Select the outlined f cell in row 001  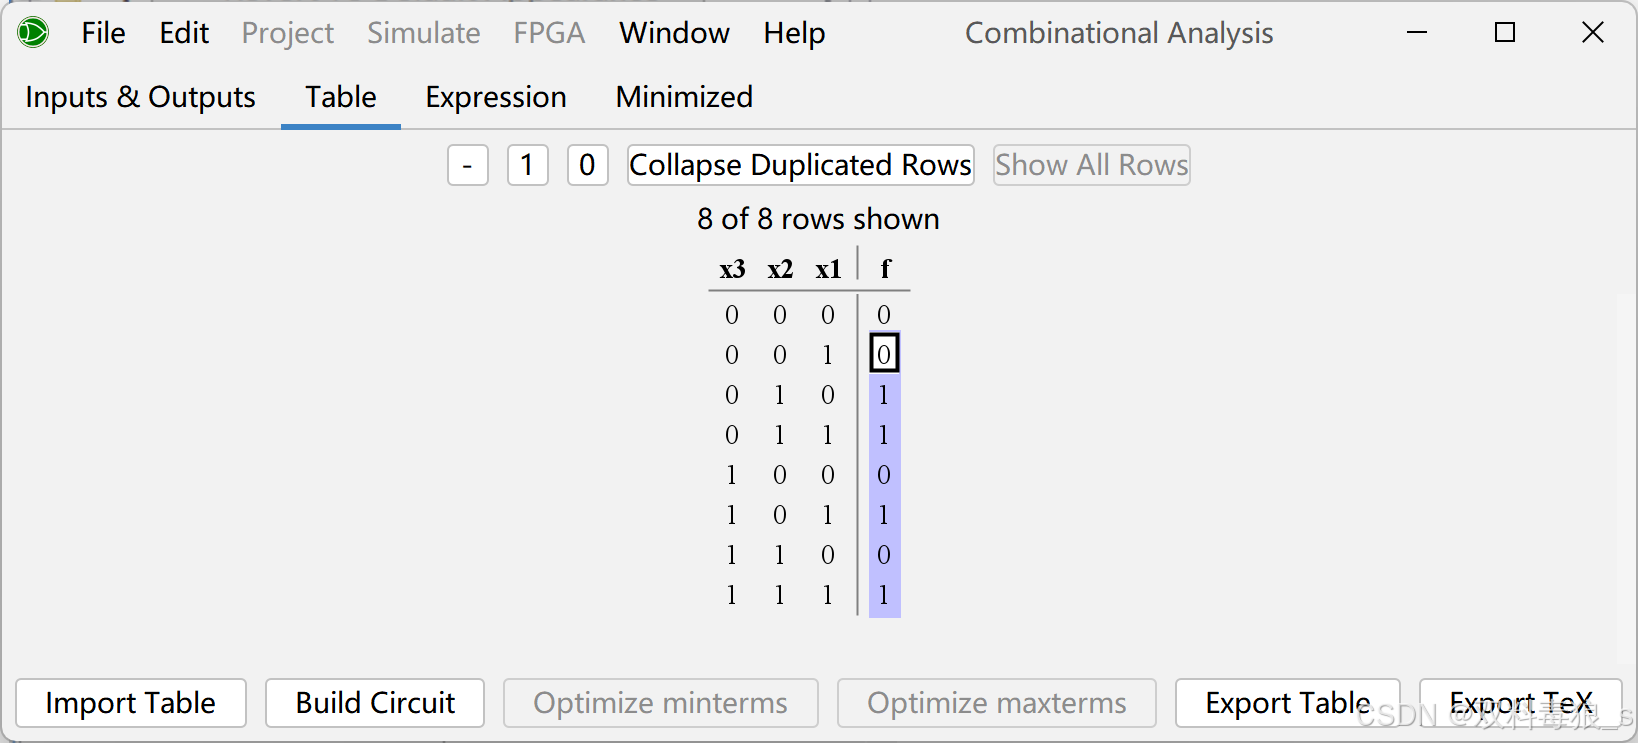click(884, 354)
